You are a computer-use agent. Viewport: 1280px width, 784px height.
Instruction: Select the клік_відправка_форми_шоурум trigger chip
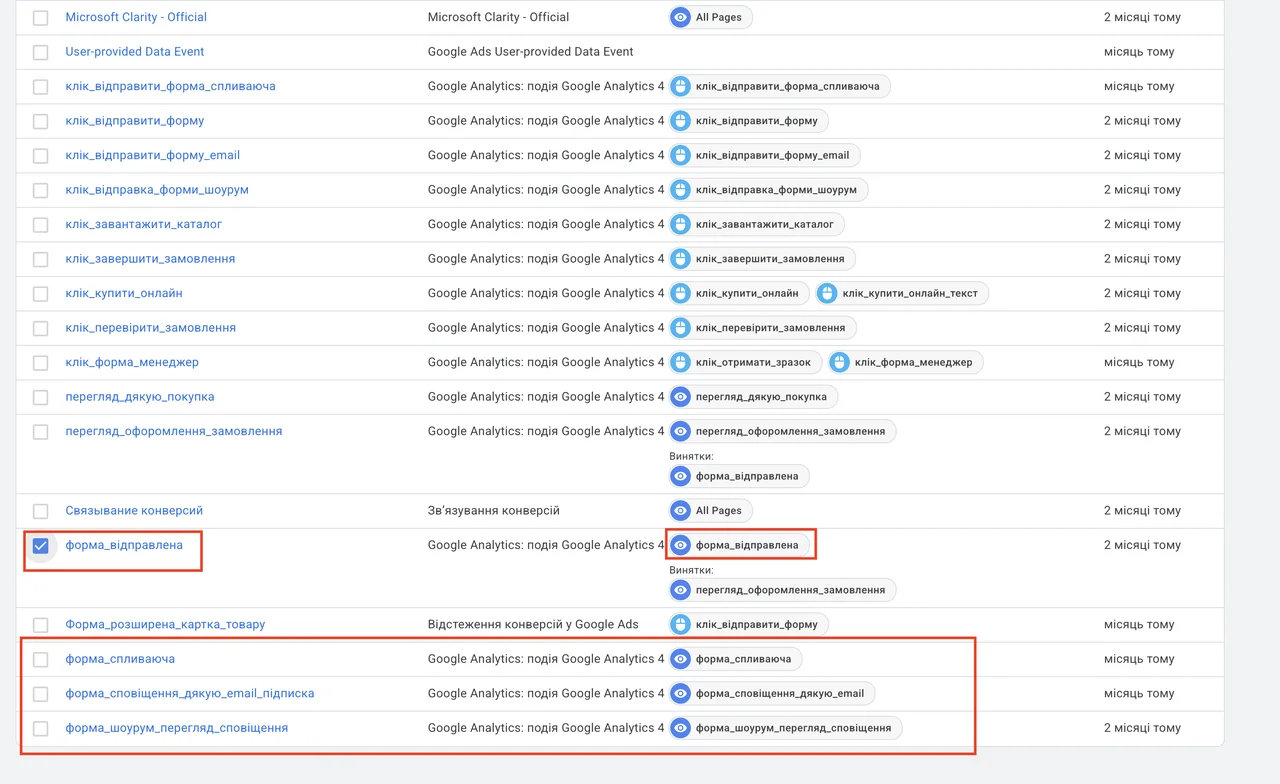point(769,190)
